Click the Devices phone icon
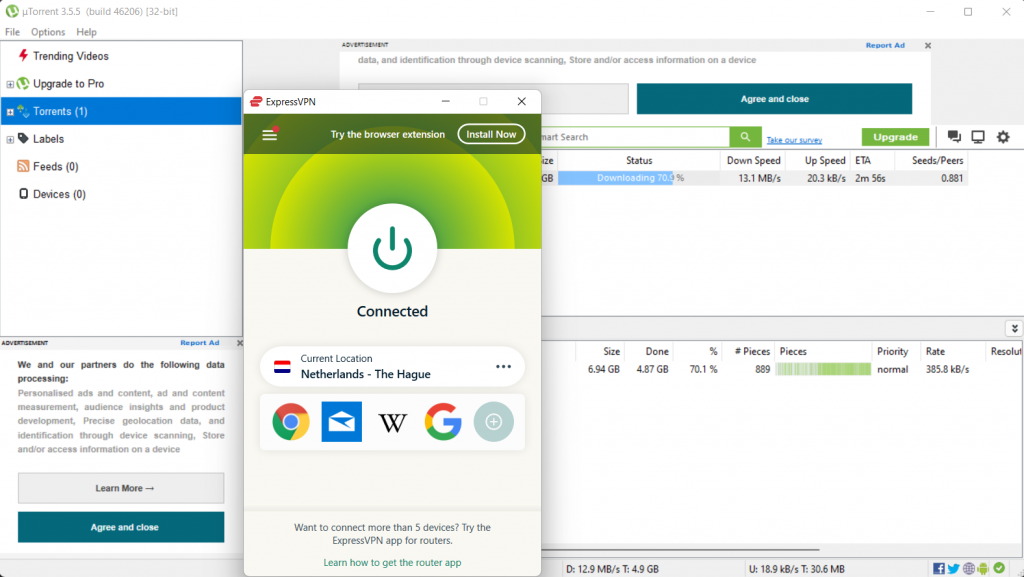 tap(24, 194)
